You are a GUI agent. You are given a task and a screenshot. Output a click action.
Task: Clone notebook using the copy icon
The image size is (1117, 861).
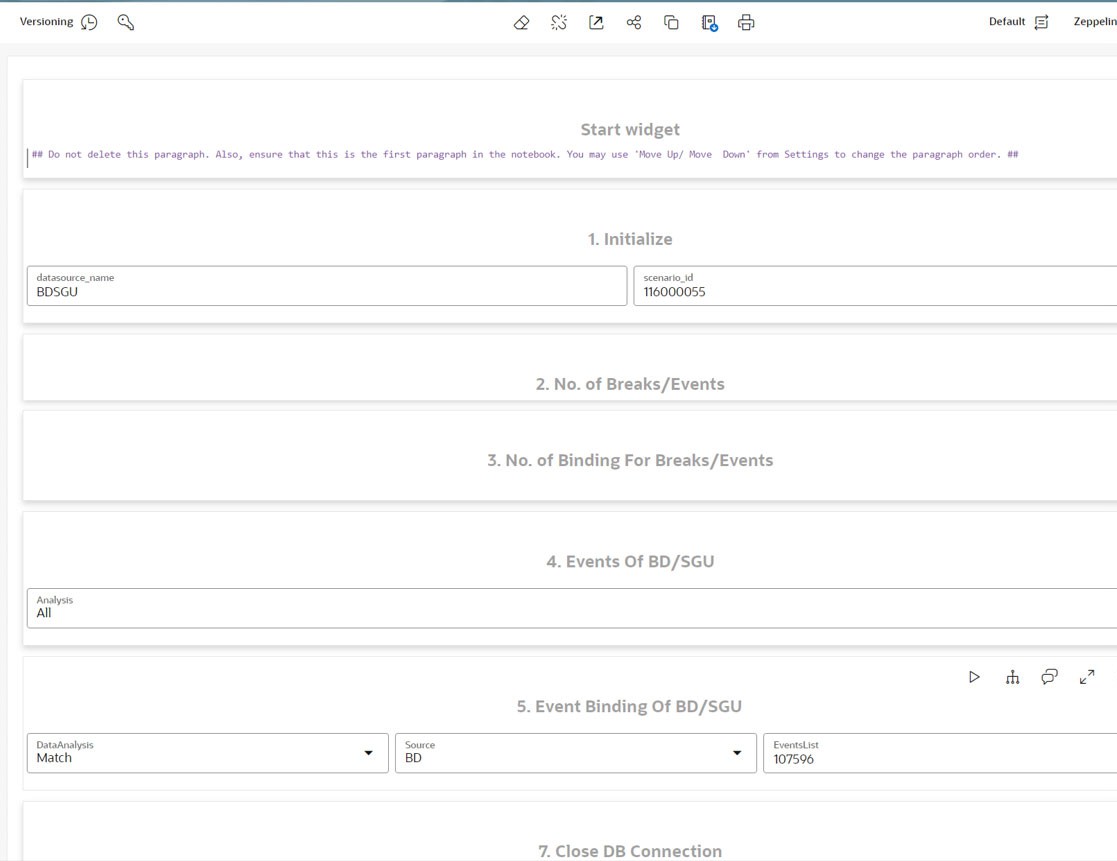(671, 23)
